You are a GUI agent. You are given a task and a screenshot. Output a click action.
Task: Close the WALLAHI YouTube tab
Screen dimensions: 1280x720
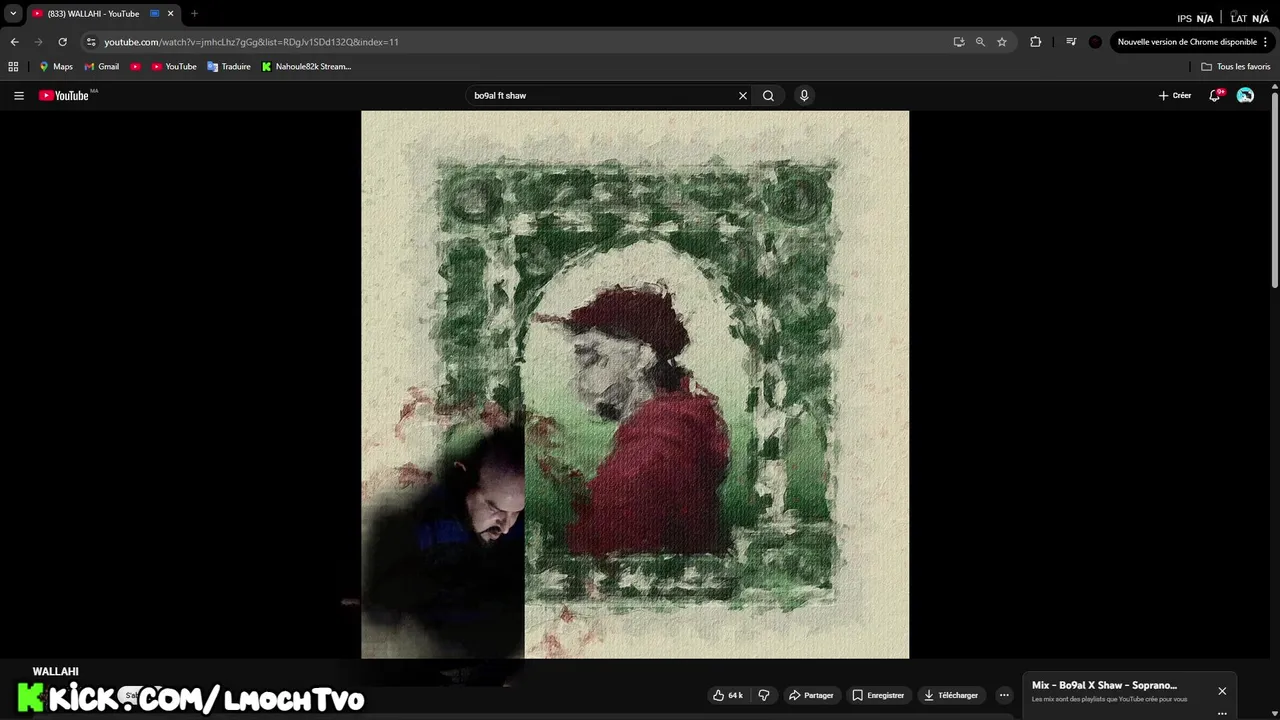(x=170, y=14)
